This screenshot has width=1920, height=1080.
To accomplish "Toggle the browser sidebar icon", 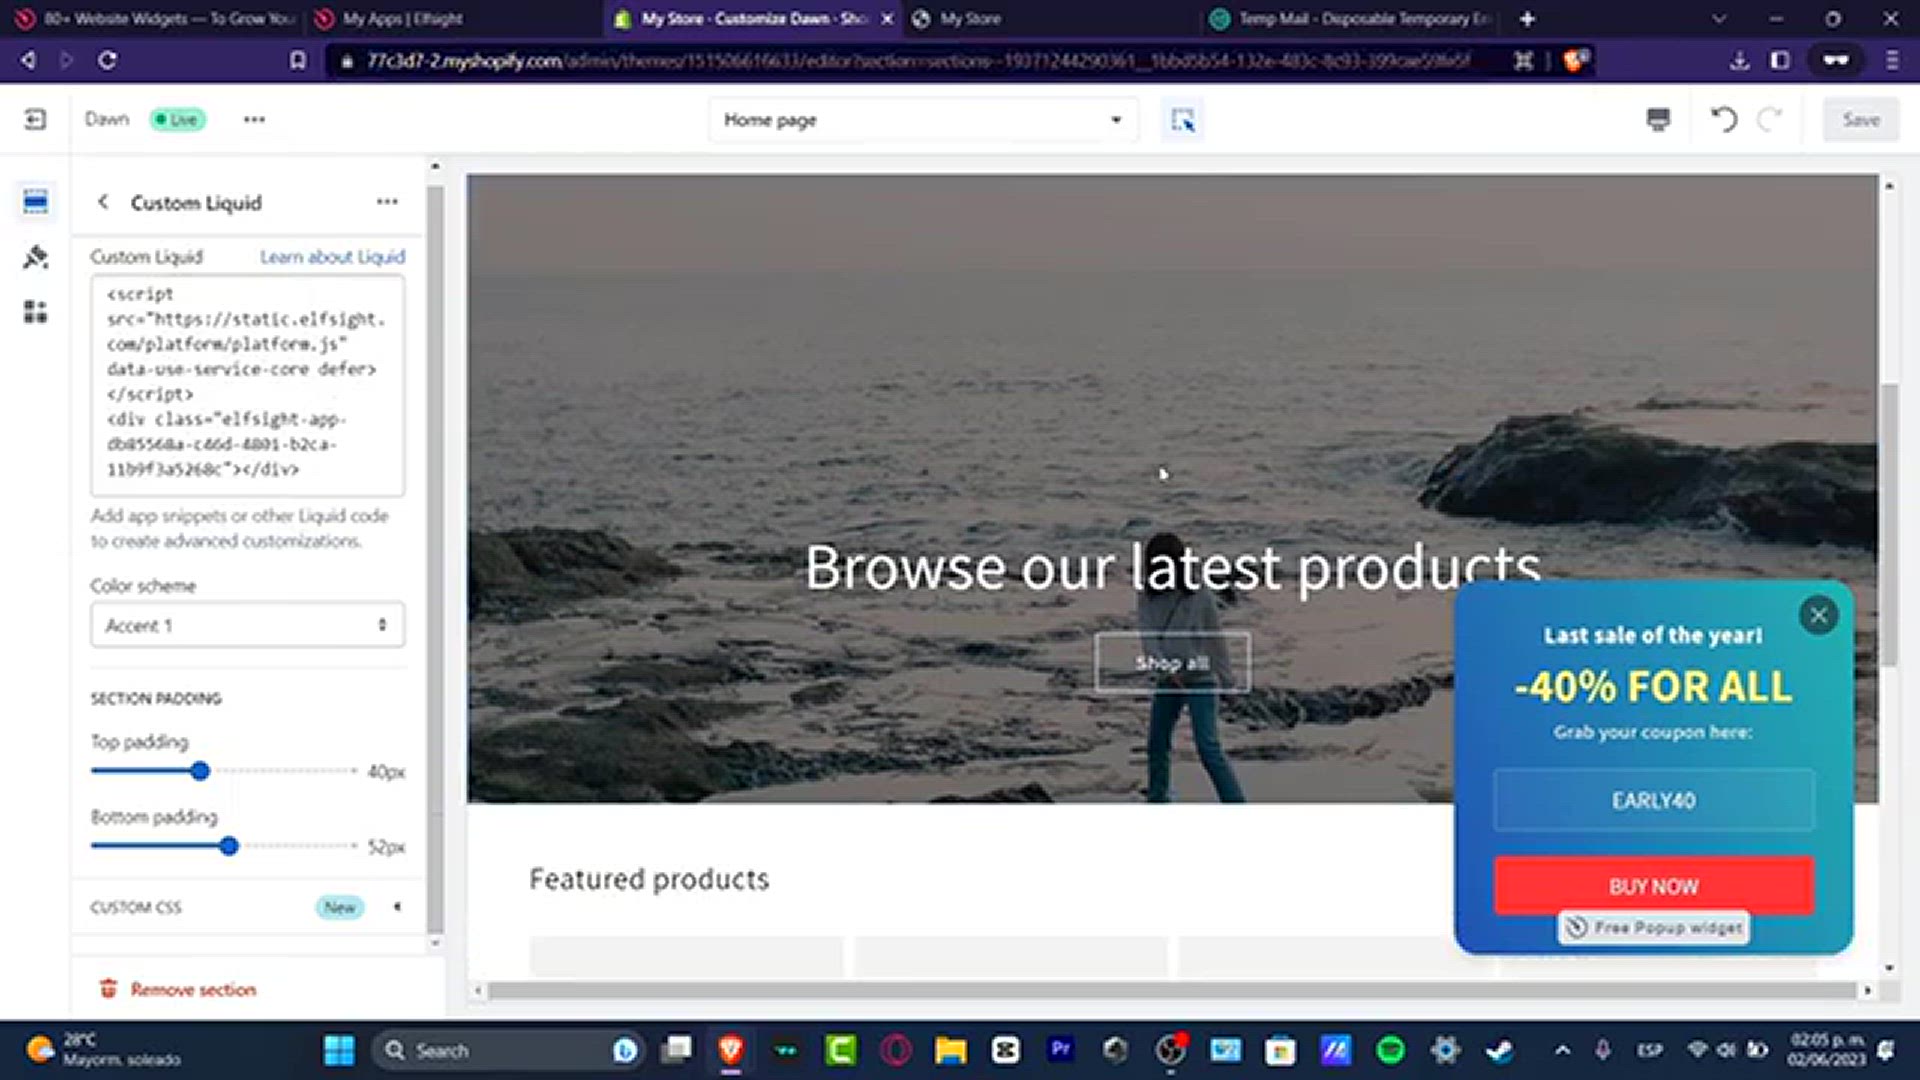I will coord(1780,60).
